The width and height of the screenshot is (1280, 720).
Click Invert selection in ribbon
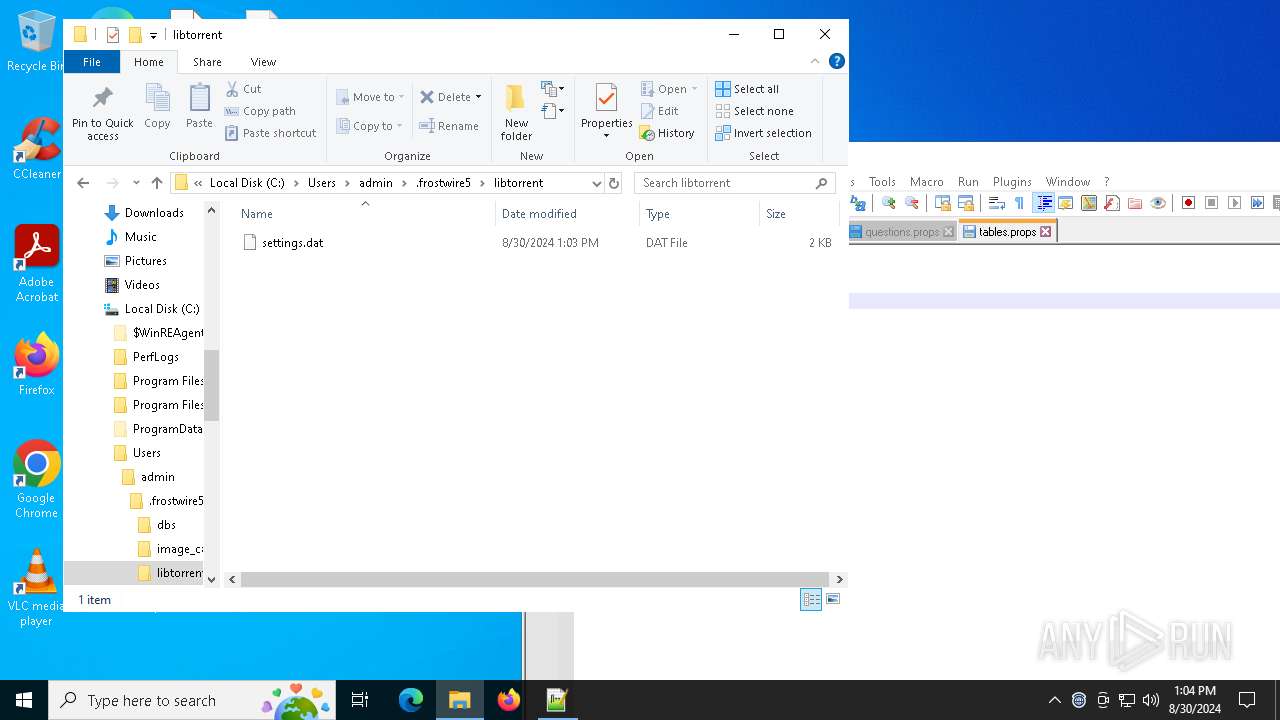click(763, 133)
